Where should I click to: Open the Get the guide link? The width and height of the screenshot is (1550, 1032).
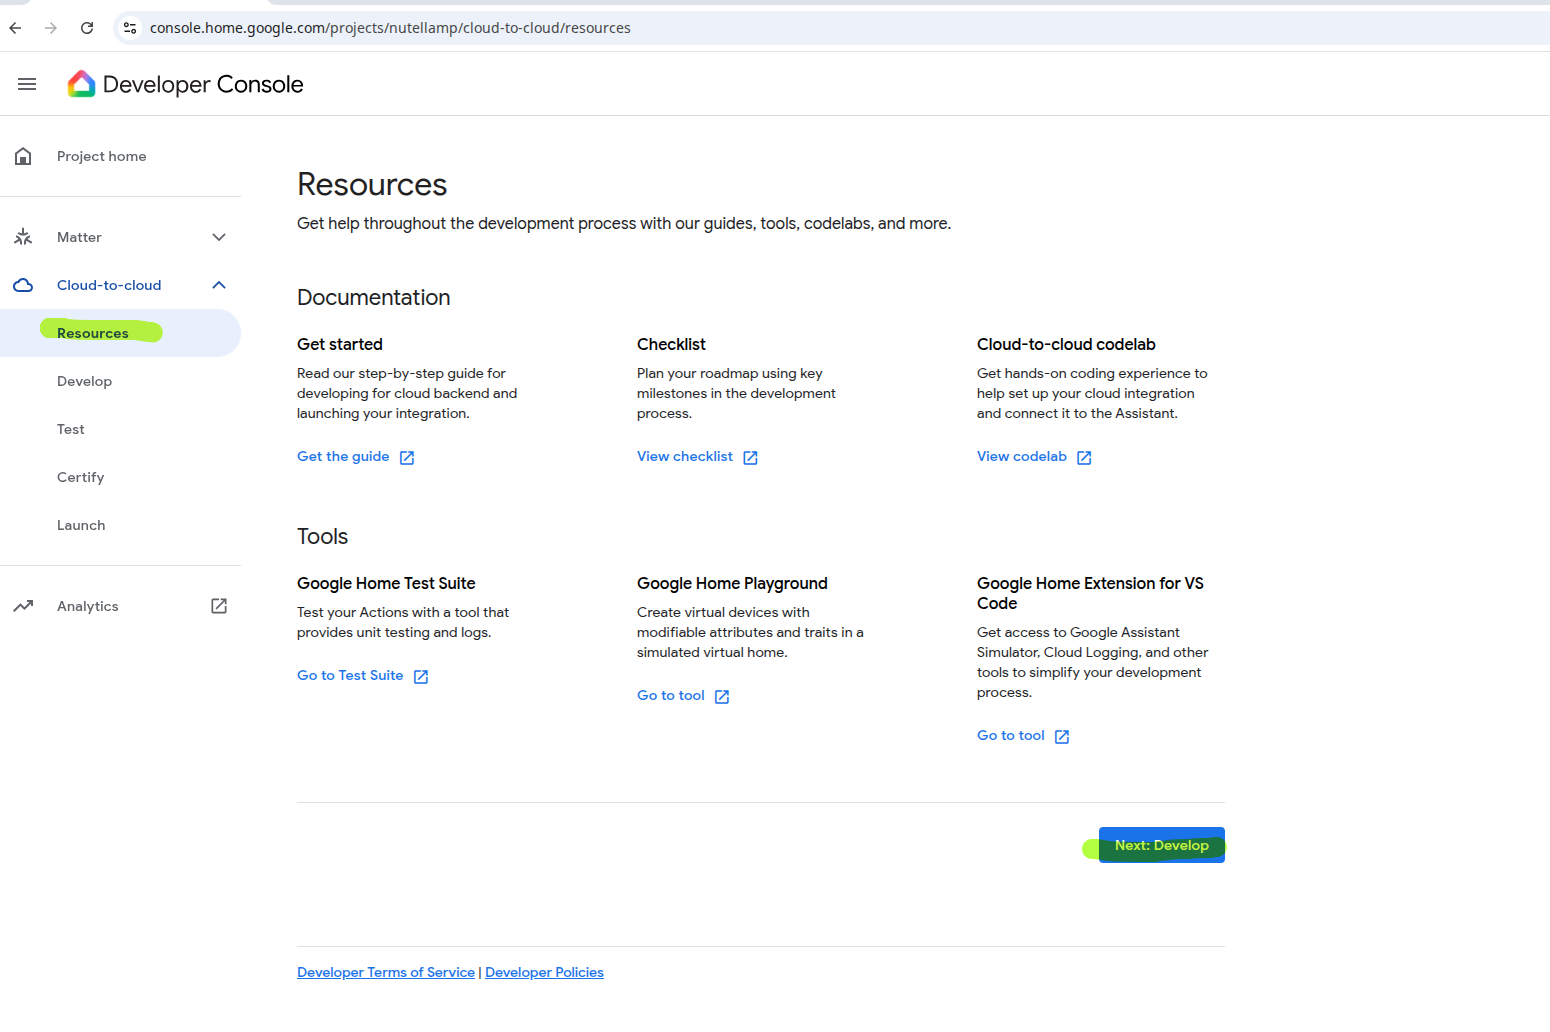[x=344, y=457]
